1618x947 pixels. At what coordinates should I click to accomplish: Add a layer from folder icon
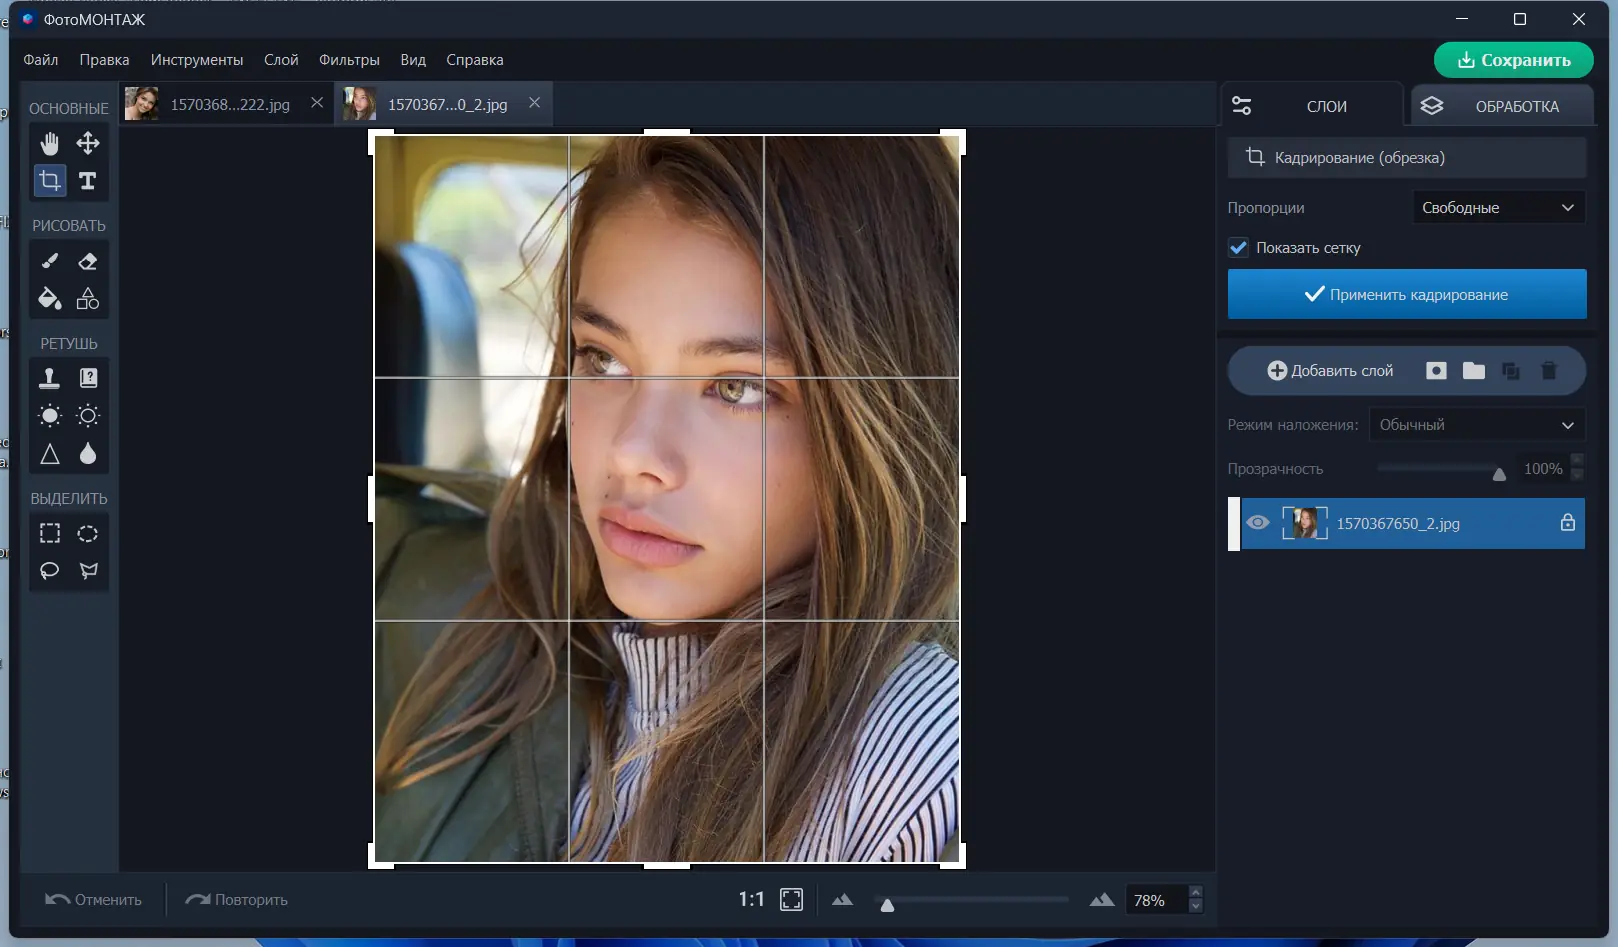tap(1474, 371)
